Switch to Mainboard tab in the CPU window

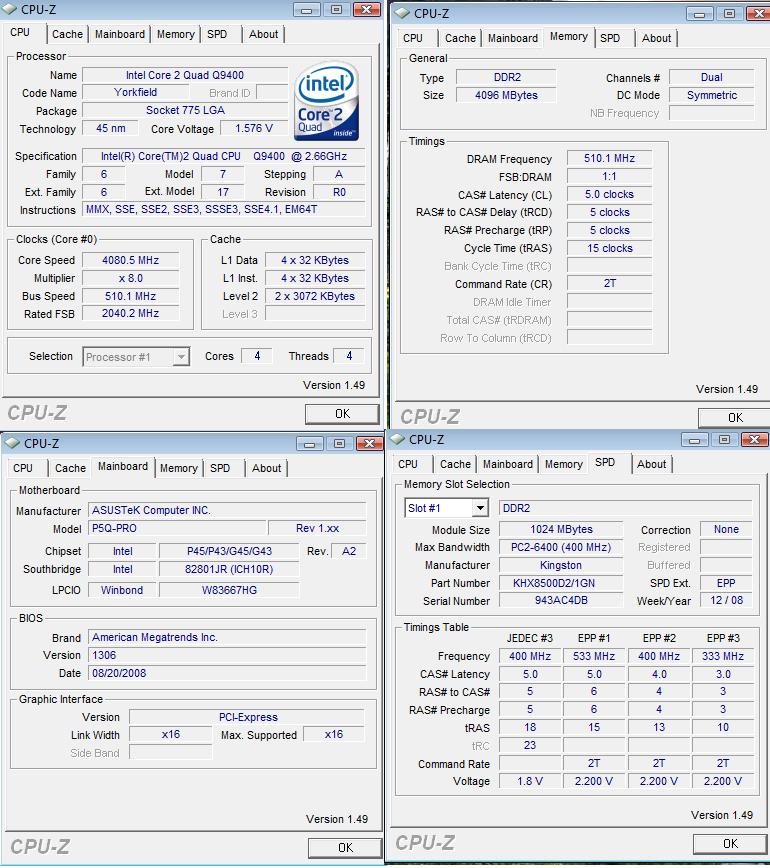pos(120,34)
